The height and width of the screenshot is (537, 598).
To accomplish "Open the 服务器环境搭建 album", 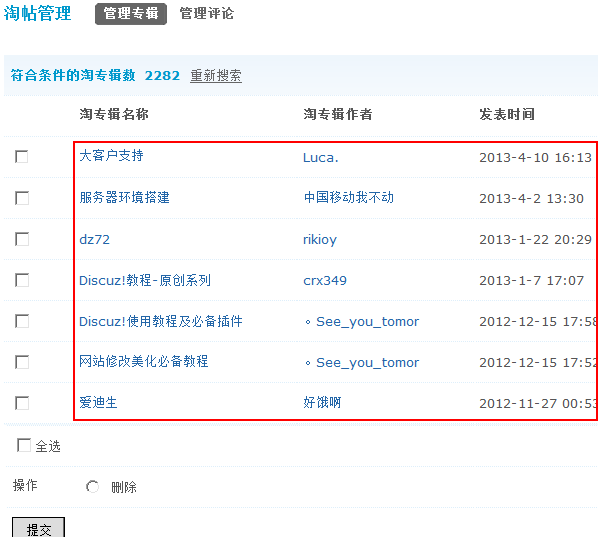I will (x=124, y=198).
